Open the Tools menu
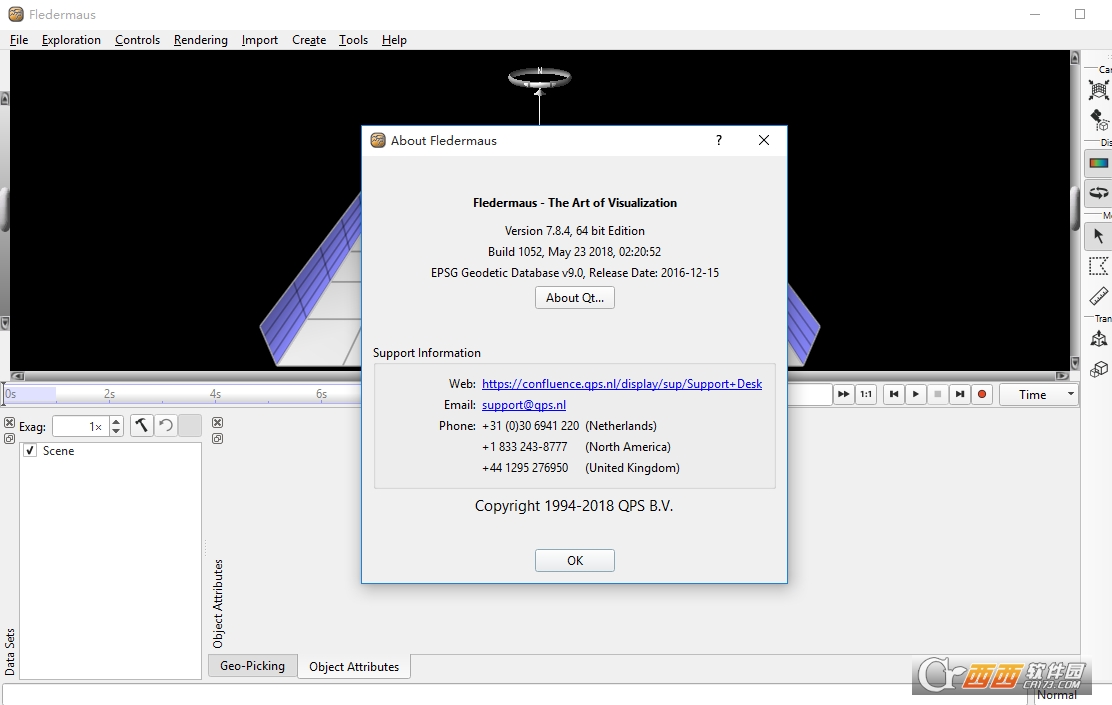This screenshot has width=1112, height=705. [x=353, y=40]
